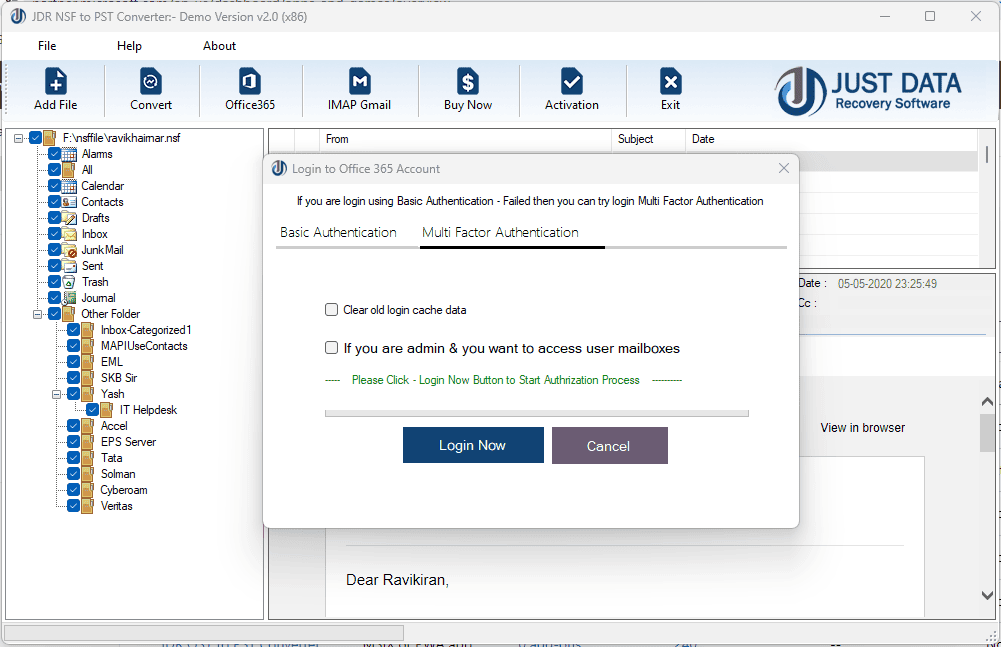1001x647 pixels.
Task: Click Cancel in the Office 365 dialog
Action: point(609,445)
